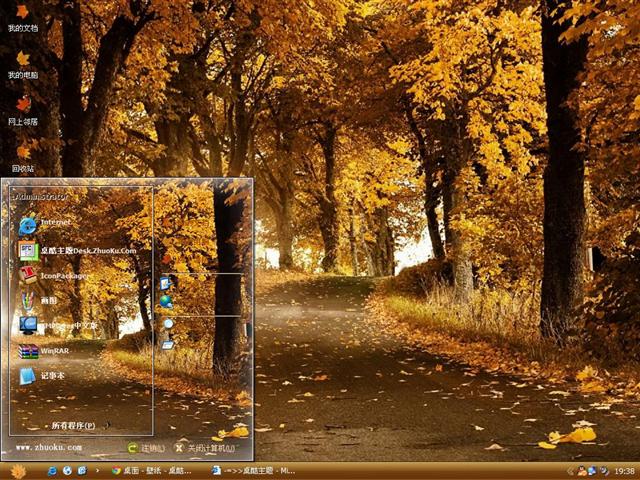Expand 所有程序 all programs list
Viewport: 640px width, 480px height.
pos(72,425)
